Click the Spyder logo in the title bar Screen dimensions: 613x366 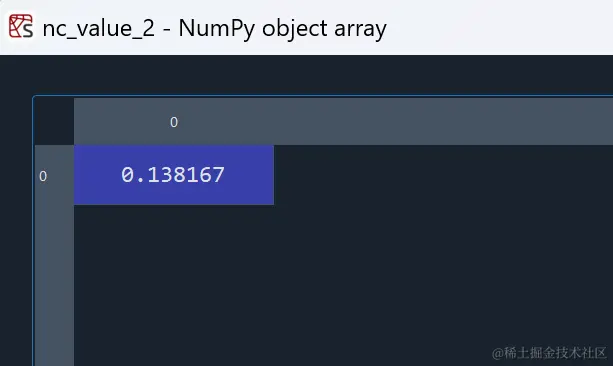coord(21,26)
